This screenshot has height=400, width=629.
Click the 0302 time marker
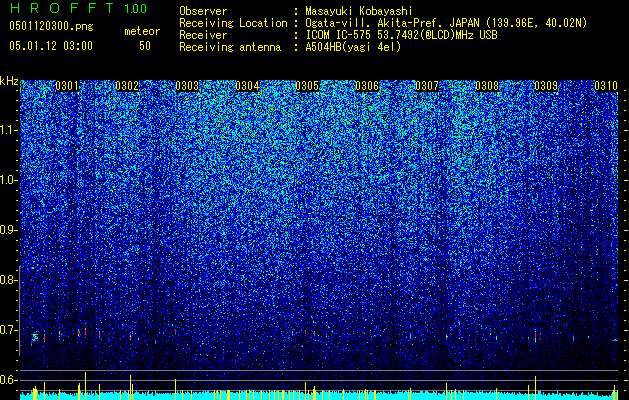click(127, 86)
